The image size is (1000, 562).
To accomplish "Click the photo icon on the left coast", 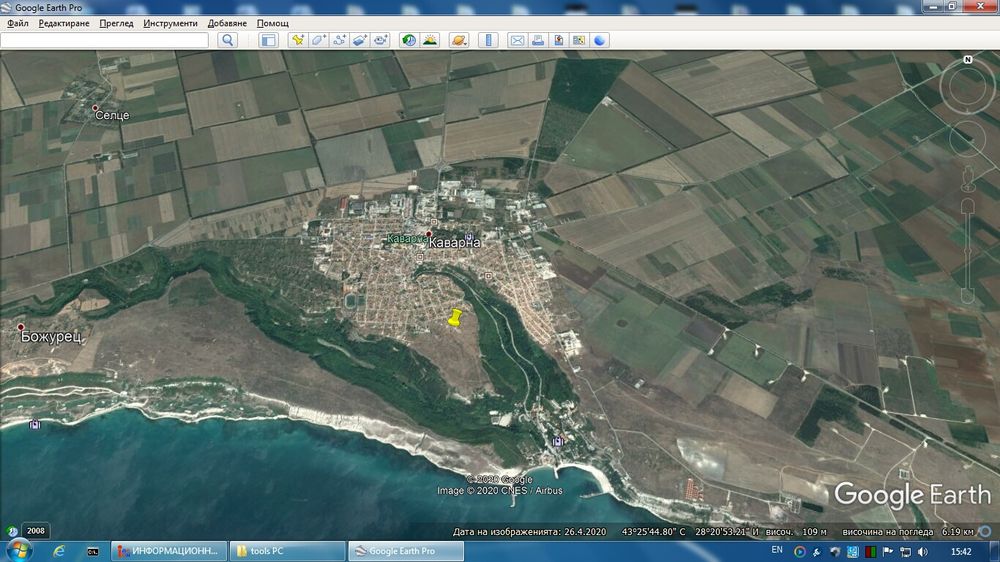I will pyautogui.click(x=34, y=424).
